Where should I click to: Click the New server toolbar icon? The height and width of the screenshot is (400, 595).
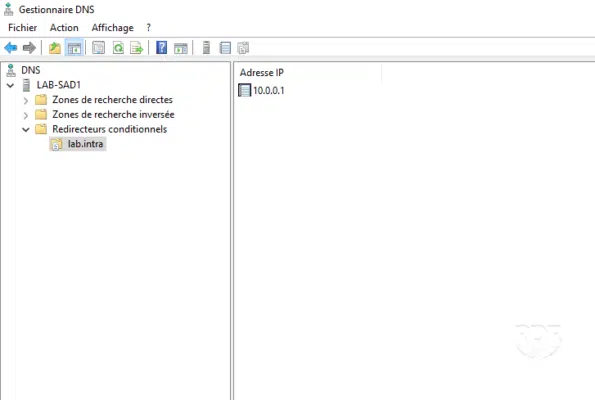coord(206,48)
